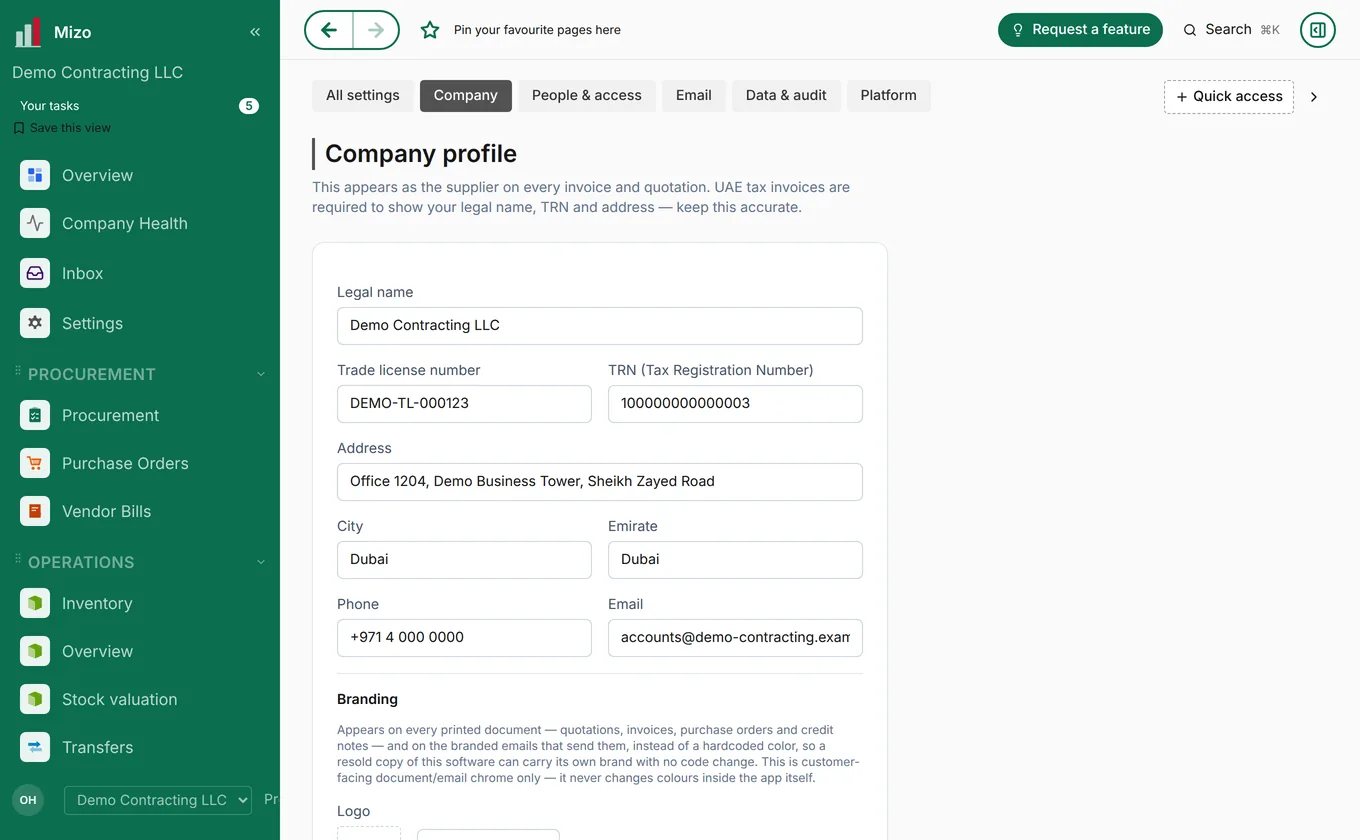Collapse the OPERATIONS section chevron
Screen dimensions: 1360x840
[261, 562]
